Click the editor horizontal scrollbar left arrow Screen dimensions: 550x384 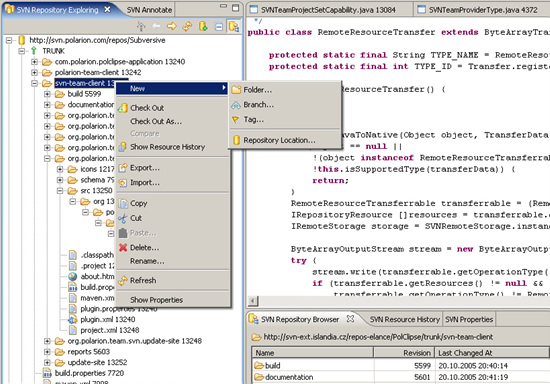tap(253, 301)
